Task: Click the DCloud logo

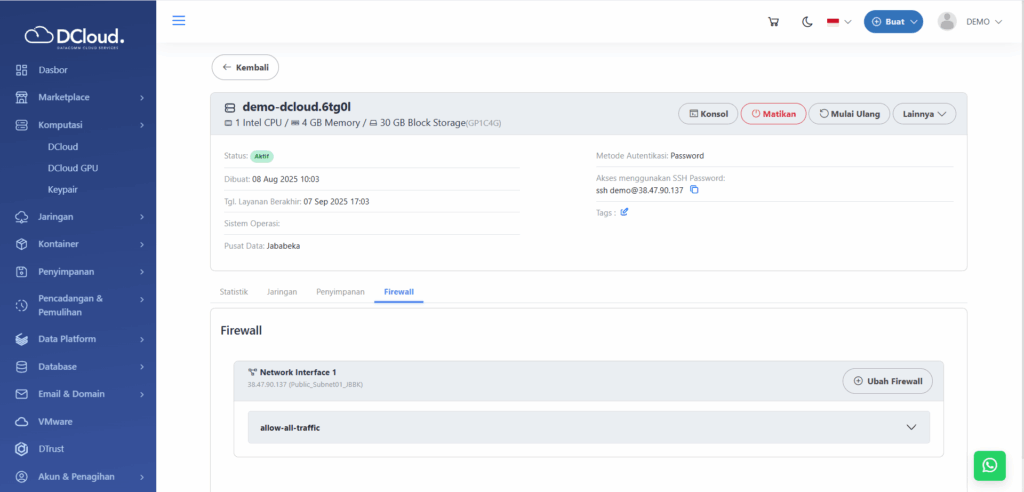Action: tap(78, 37)
